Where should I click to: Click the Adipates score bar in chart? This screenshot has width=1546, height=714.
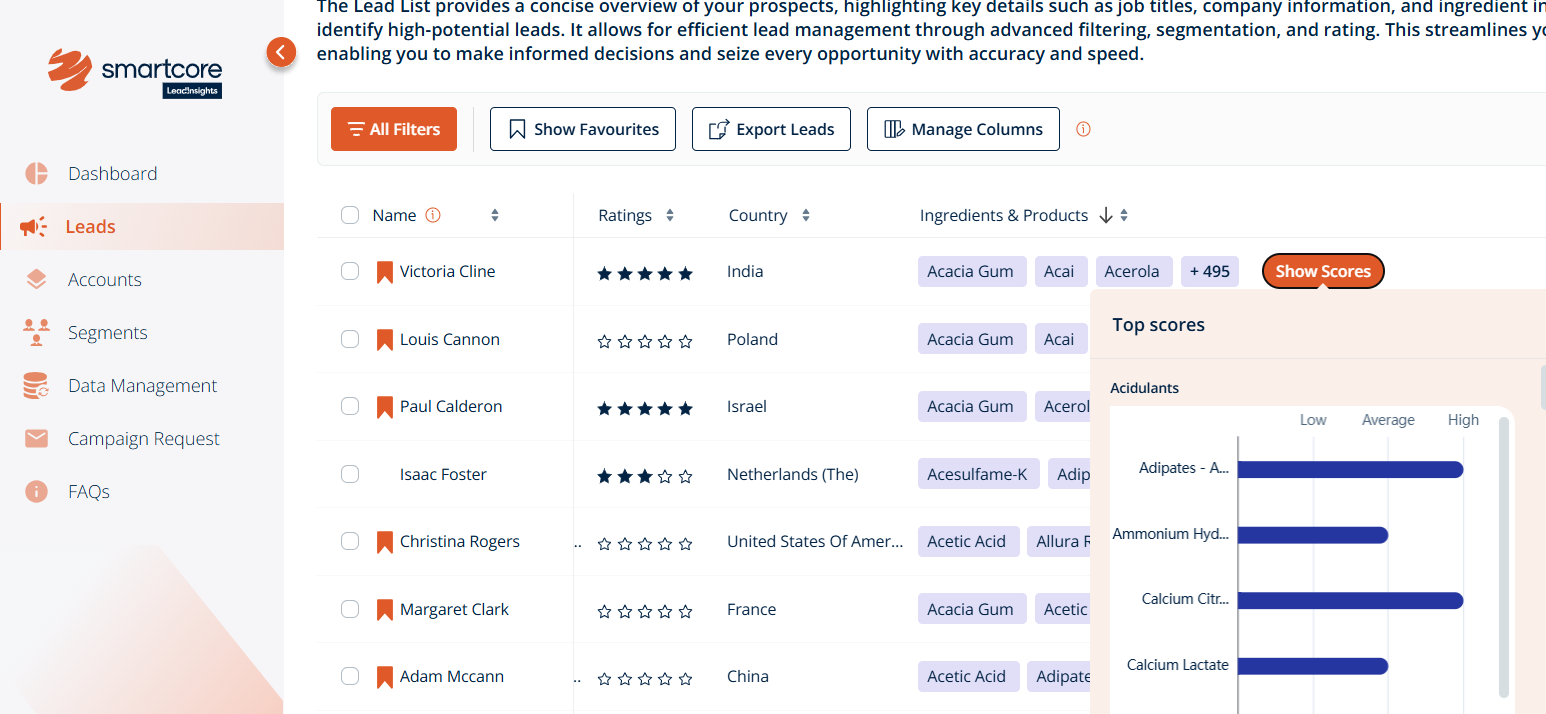(1350, 469)
